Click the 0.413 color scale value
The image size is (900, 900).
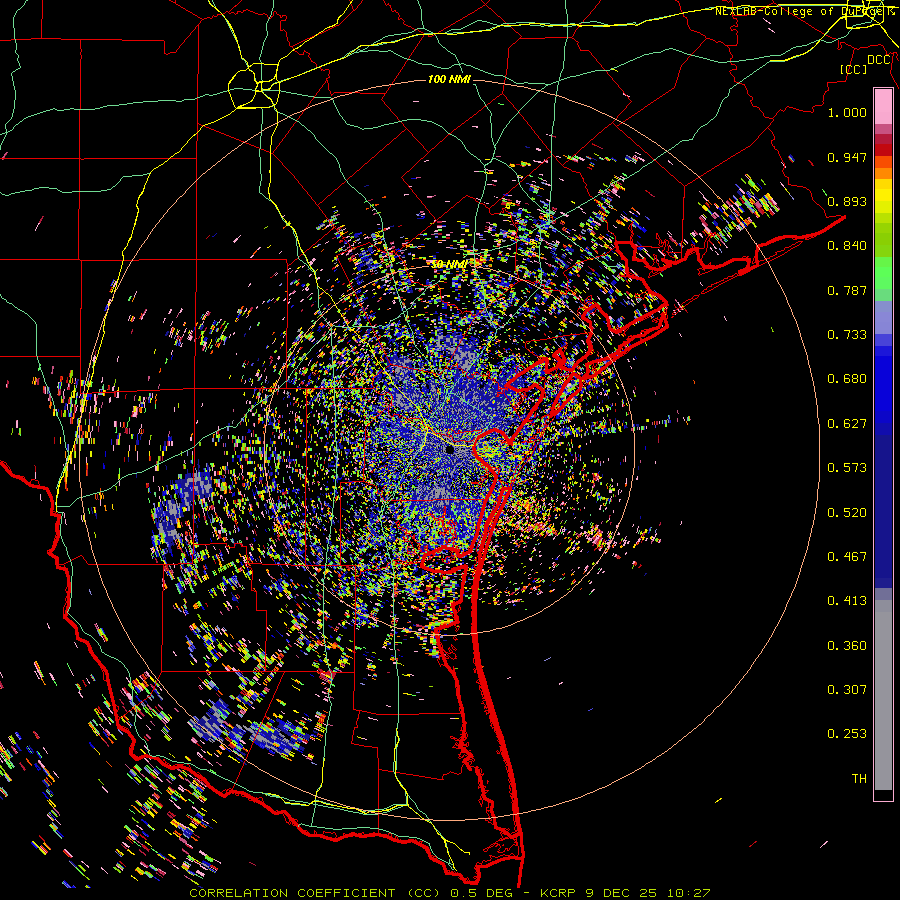pyautogui.click(x=847, y=601)
